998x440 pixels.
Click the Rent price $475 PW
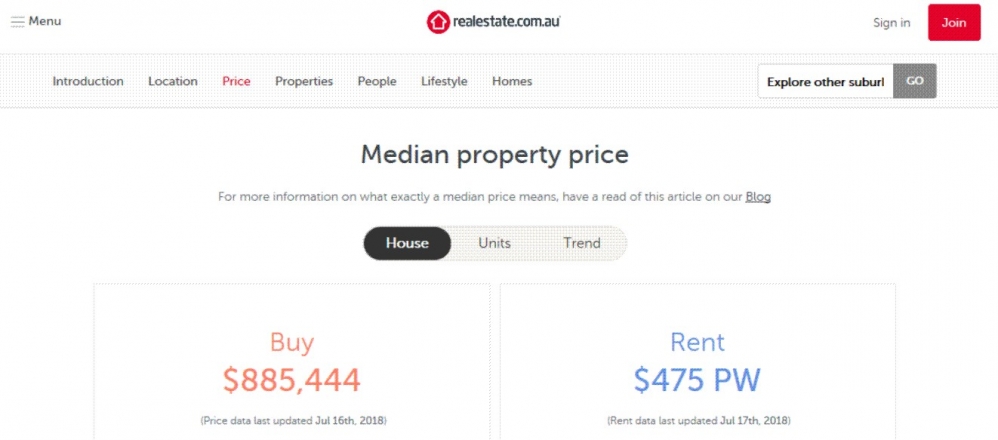point(697,380)
